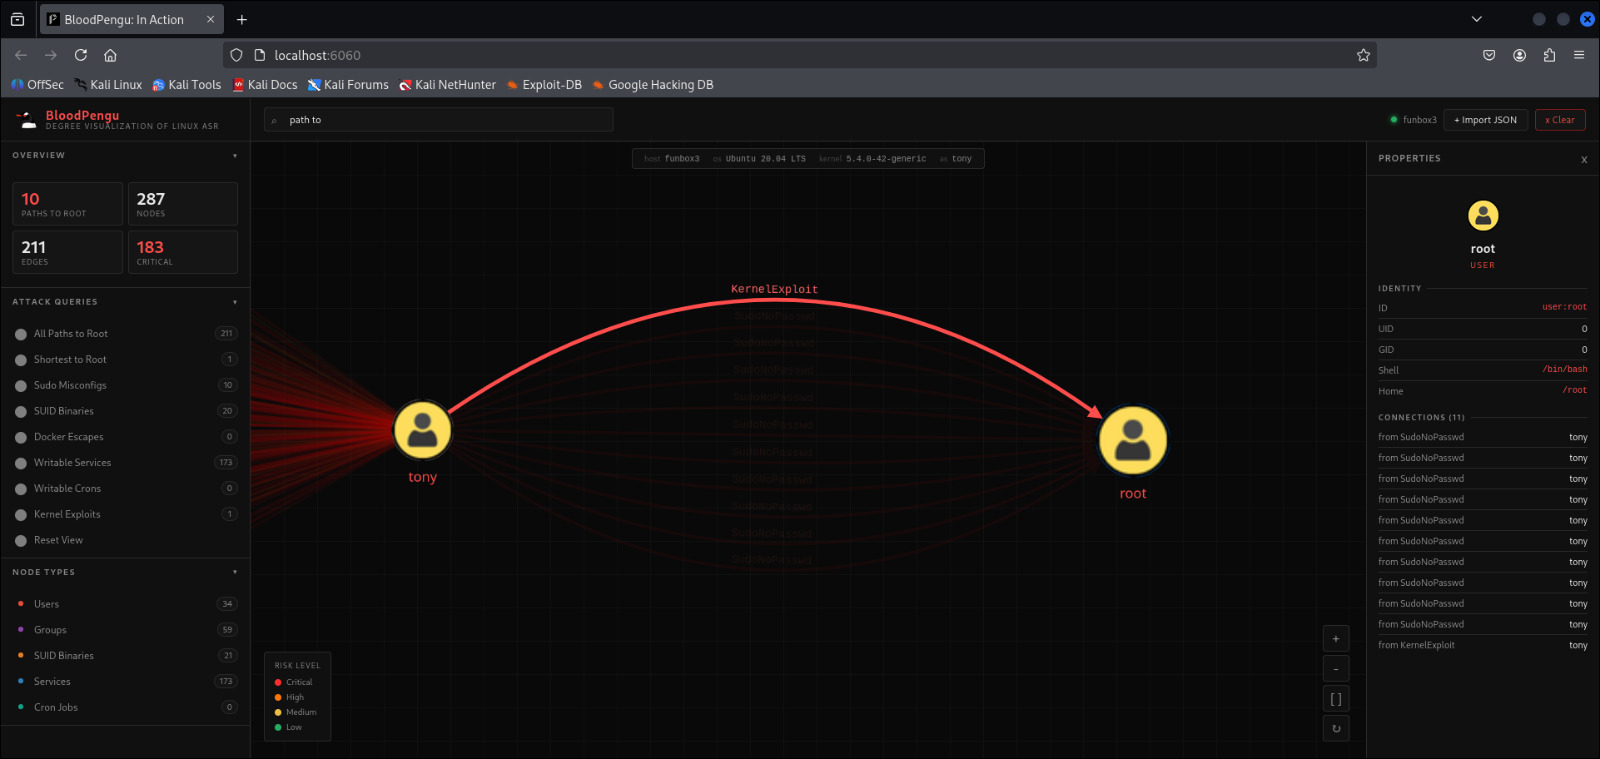Click the reset rotation arrow icon
1600x759 pixels.
click(x=1336, y=729)
